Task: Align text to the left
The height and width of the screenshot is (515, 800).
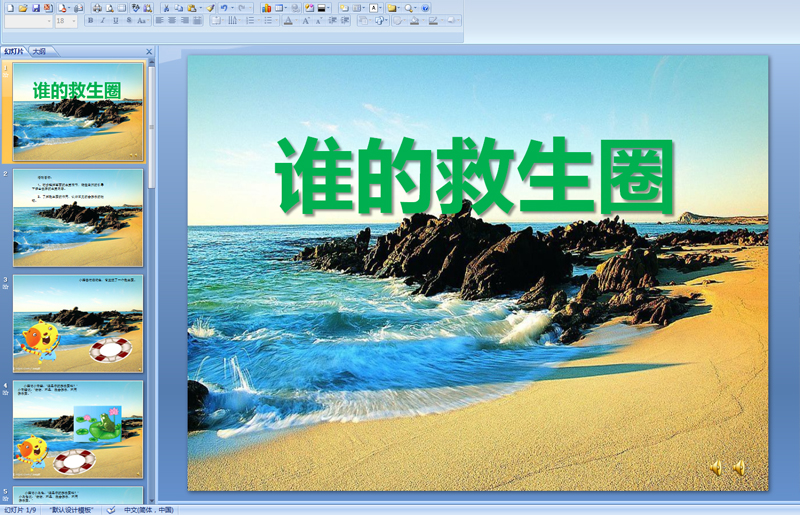Action: click(x=160, y=20)
